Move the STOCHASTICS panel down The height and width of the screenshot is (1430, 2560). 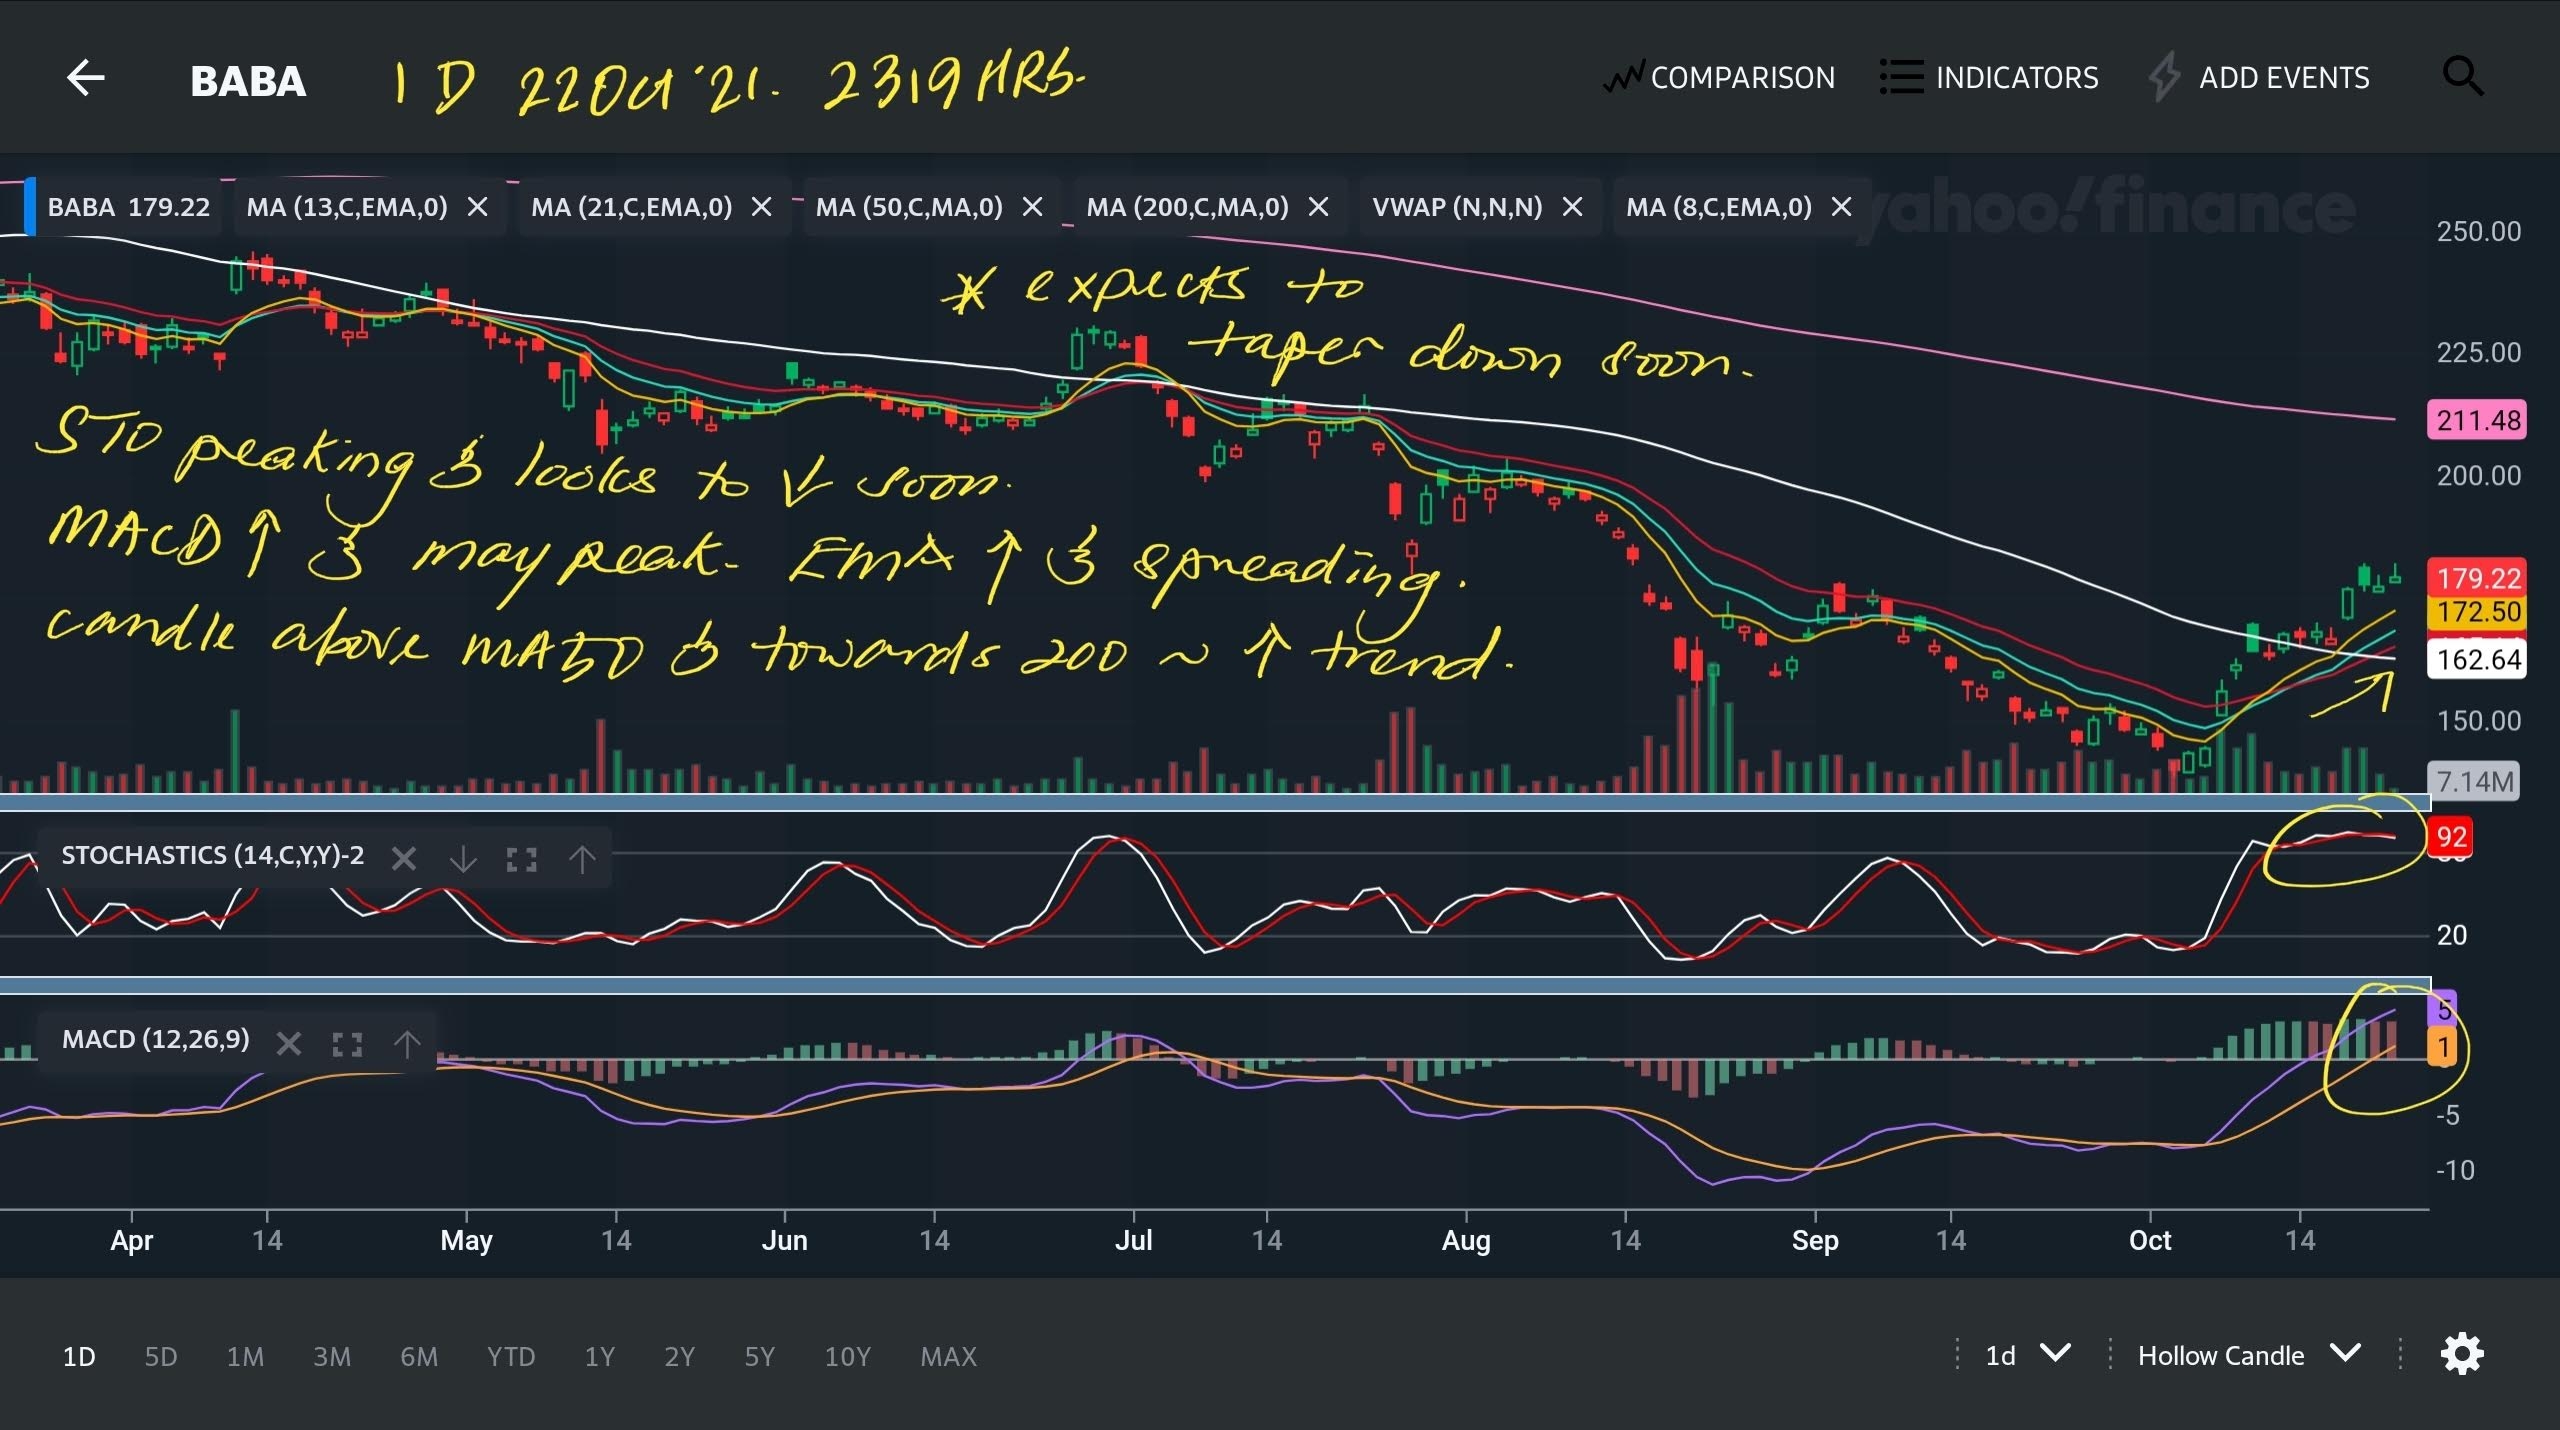(463, 858)
